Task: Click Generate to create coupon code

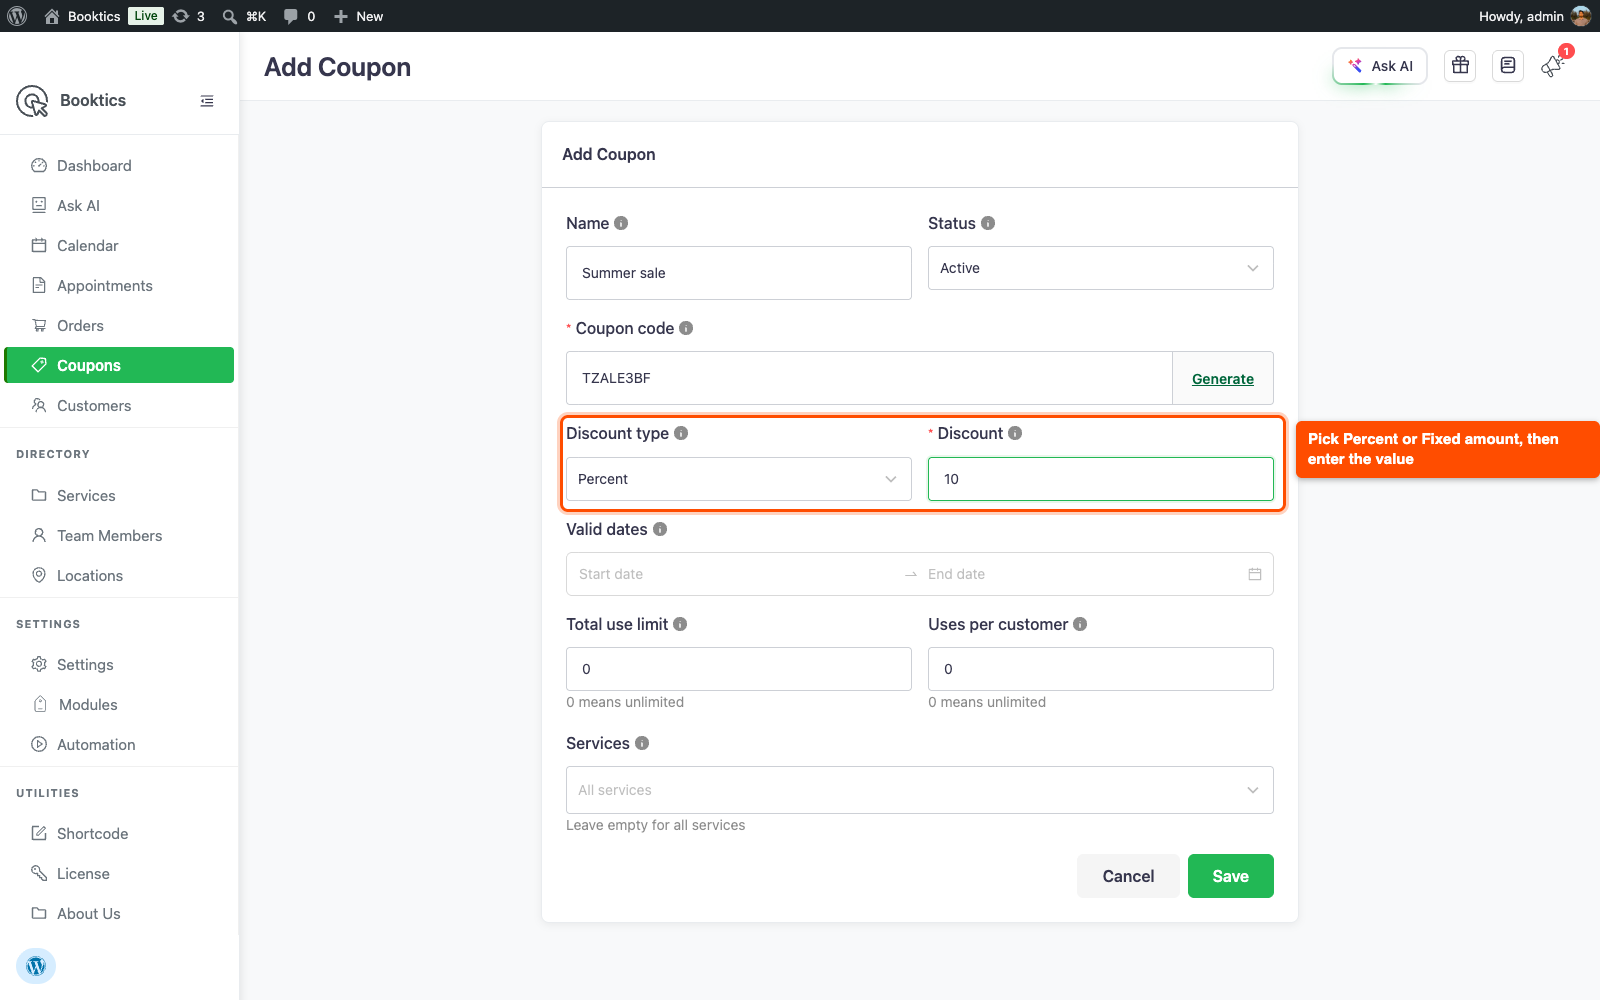Action: tap(1223, 379)
